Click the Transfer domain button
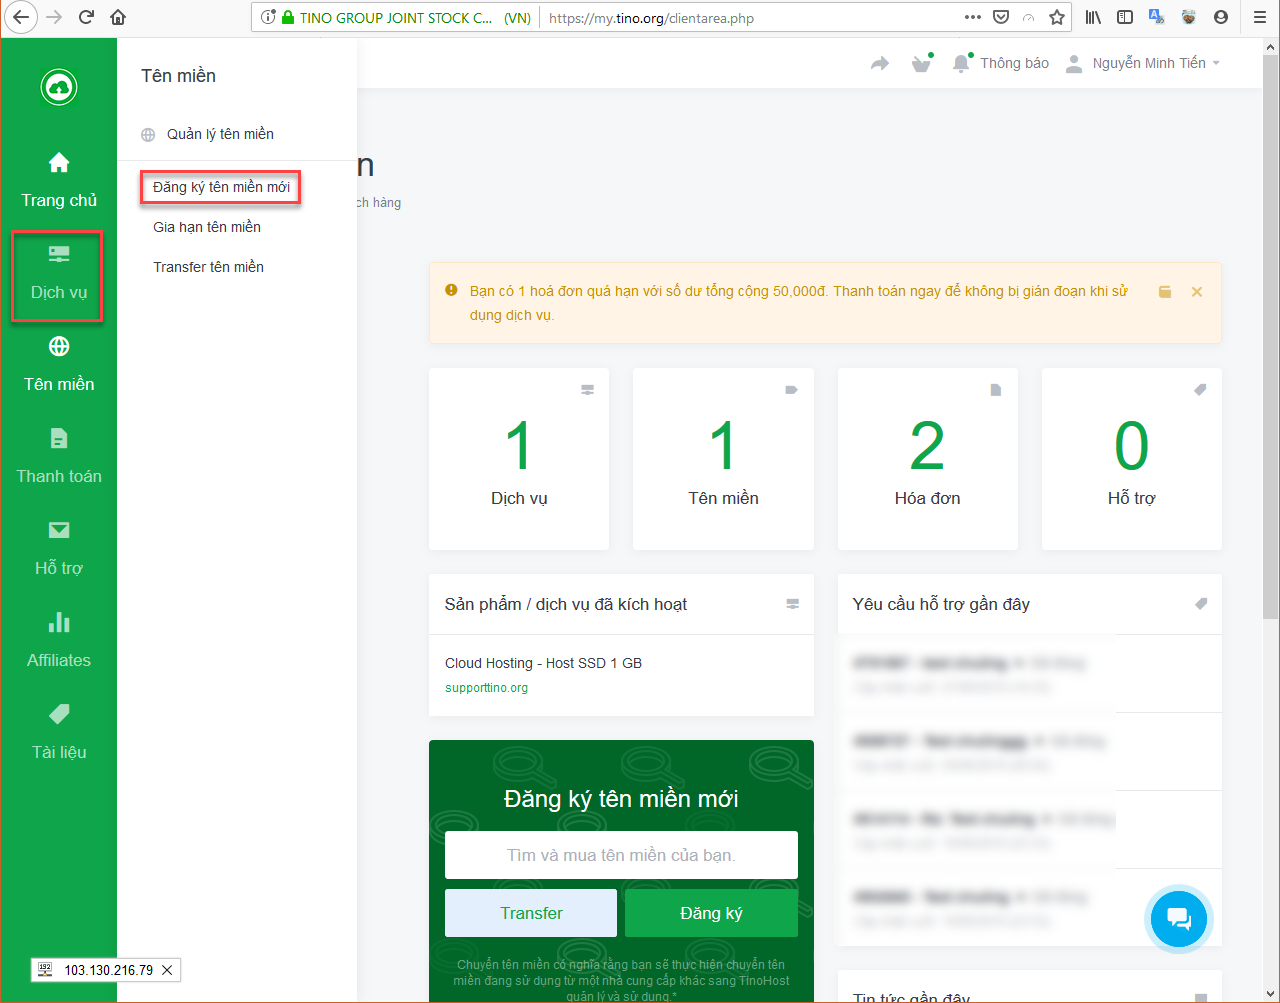The image size is (1280, 1003). 531,913
